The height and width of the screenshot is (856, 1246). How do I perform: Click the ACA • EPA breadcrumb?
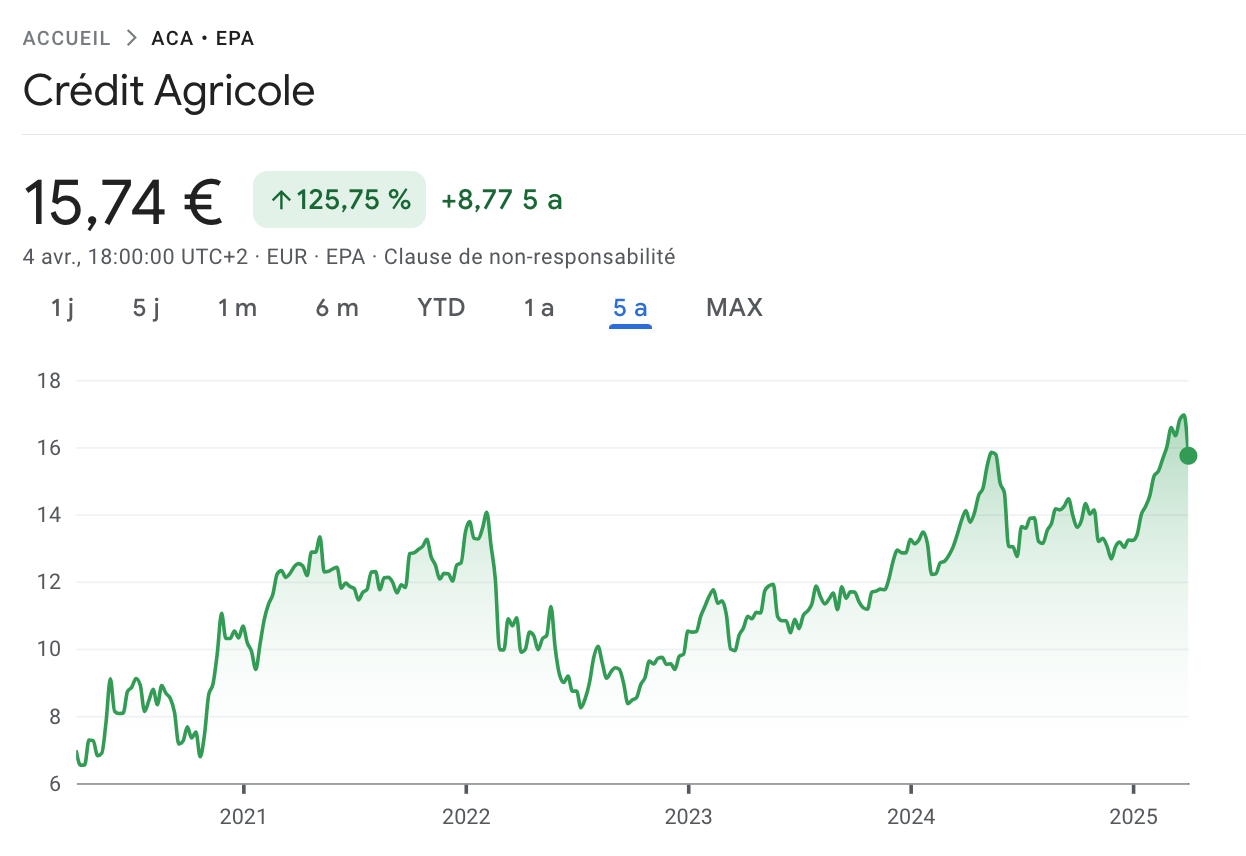pos(203,39)
